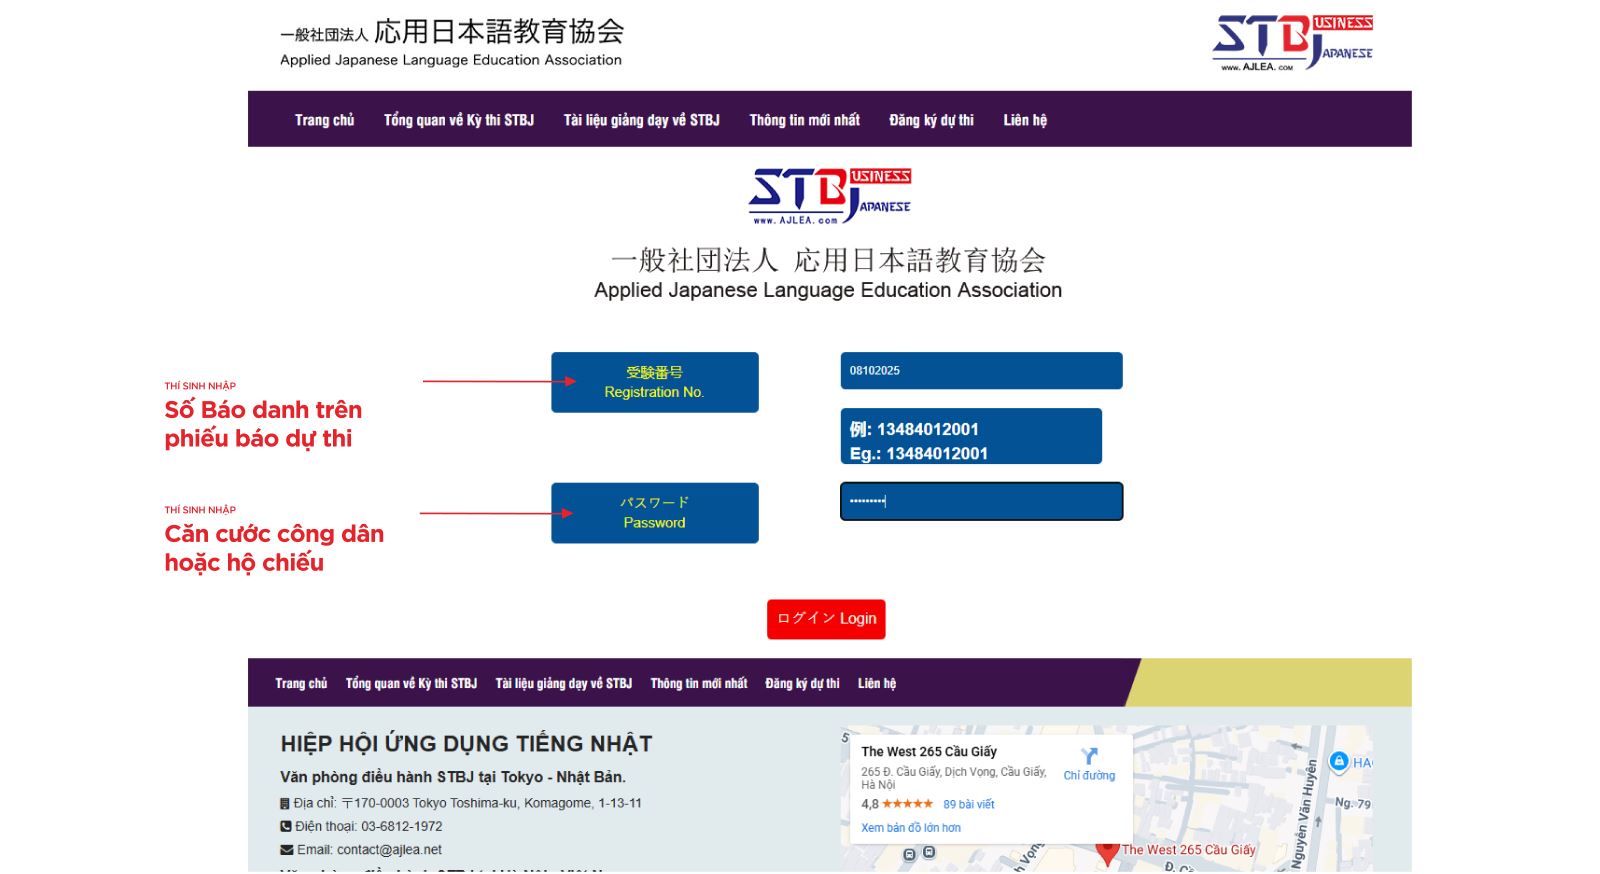1600x874 pixels.
Task: Click the bus stop icon on map
Action: (x=909, y=855)
